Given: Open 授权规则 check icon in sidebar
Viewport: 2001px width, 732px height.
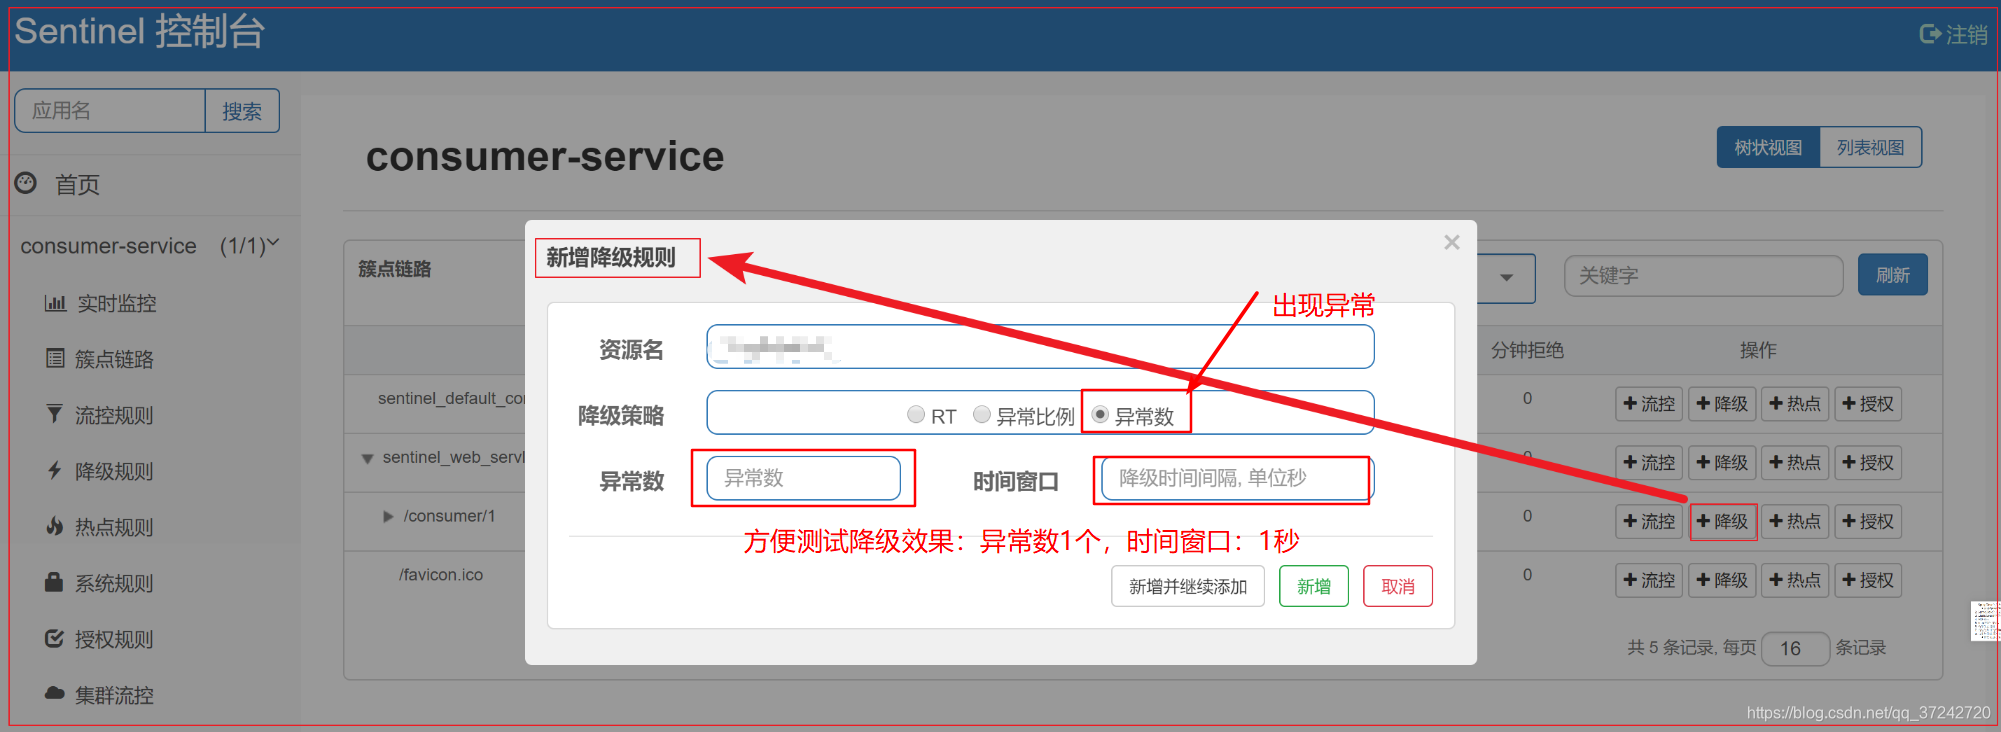Looking at the screenshot, I should click(54, 638).
